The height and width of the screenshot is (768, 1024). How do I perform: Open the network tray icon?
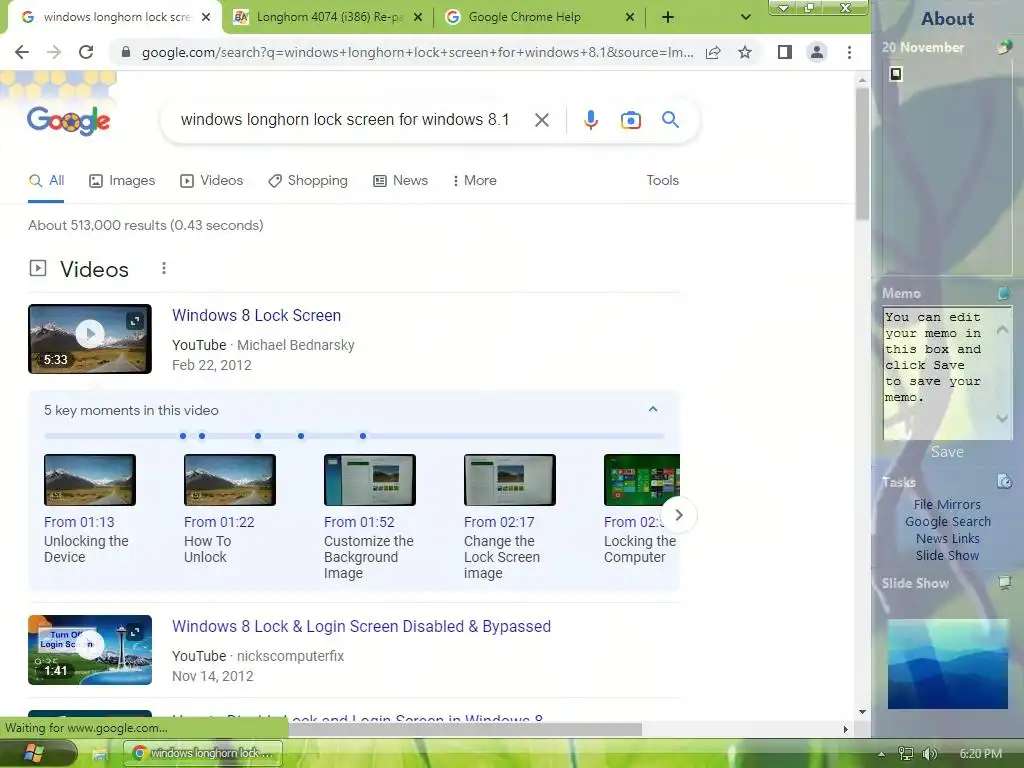[906, 754]
